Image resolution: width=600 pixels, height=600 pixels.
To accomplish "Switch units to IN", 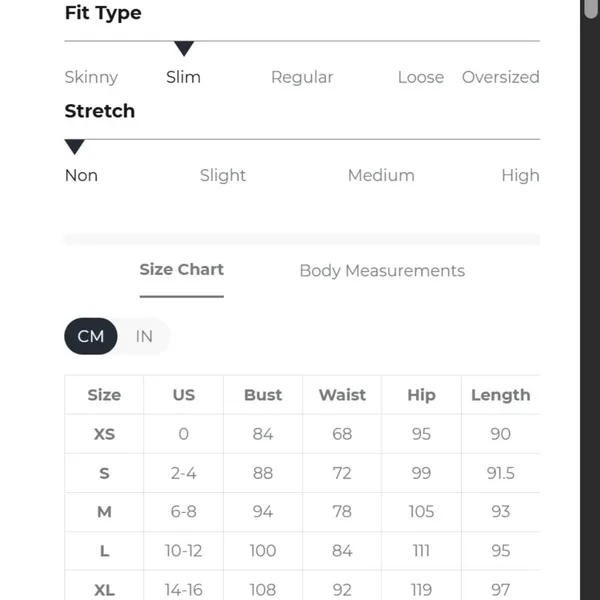I will pos(144,336).
